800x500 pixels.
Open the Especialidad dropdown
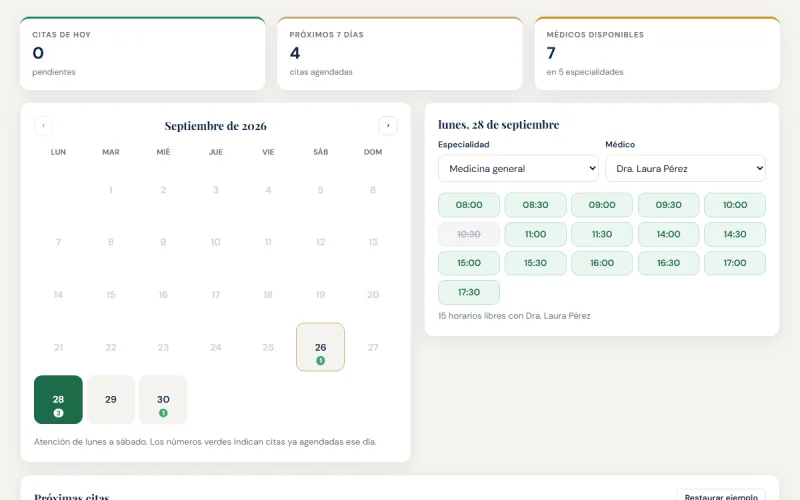point(518,168)
